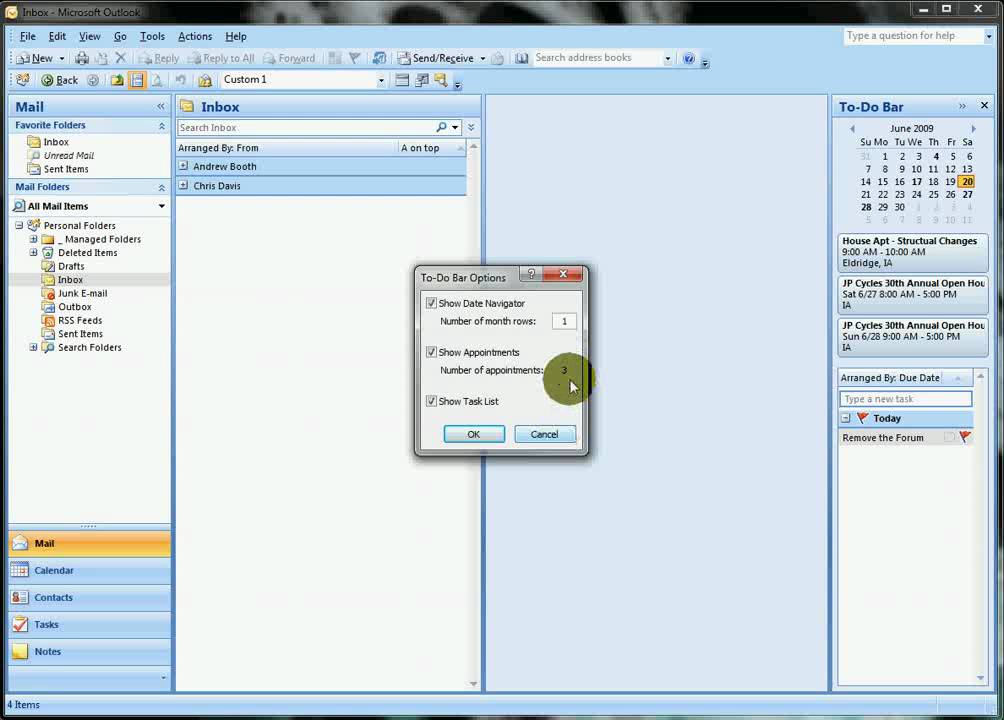Click the Number of month rows field
1004x720 pixels.
(564, 321)
